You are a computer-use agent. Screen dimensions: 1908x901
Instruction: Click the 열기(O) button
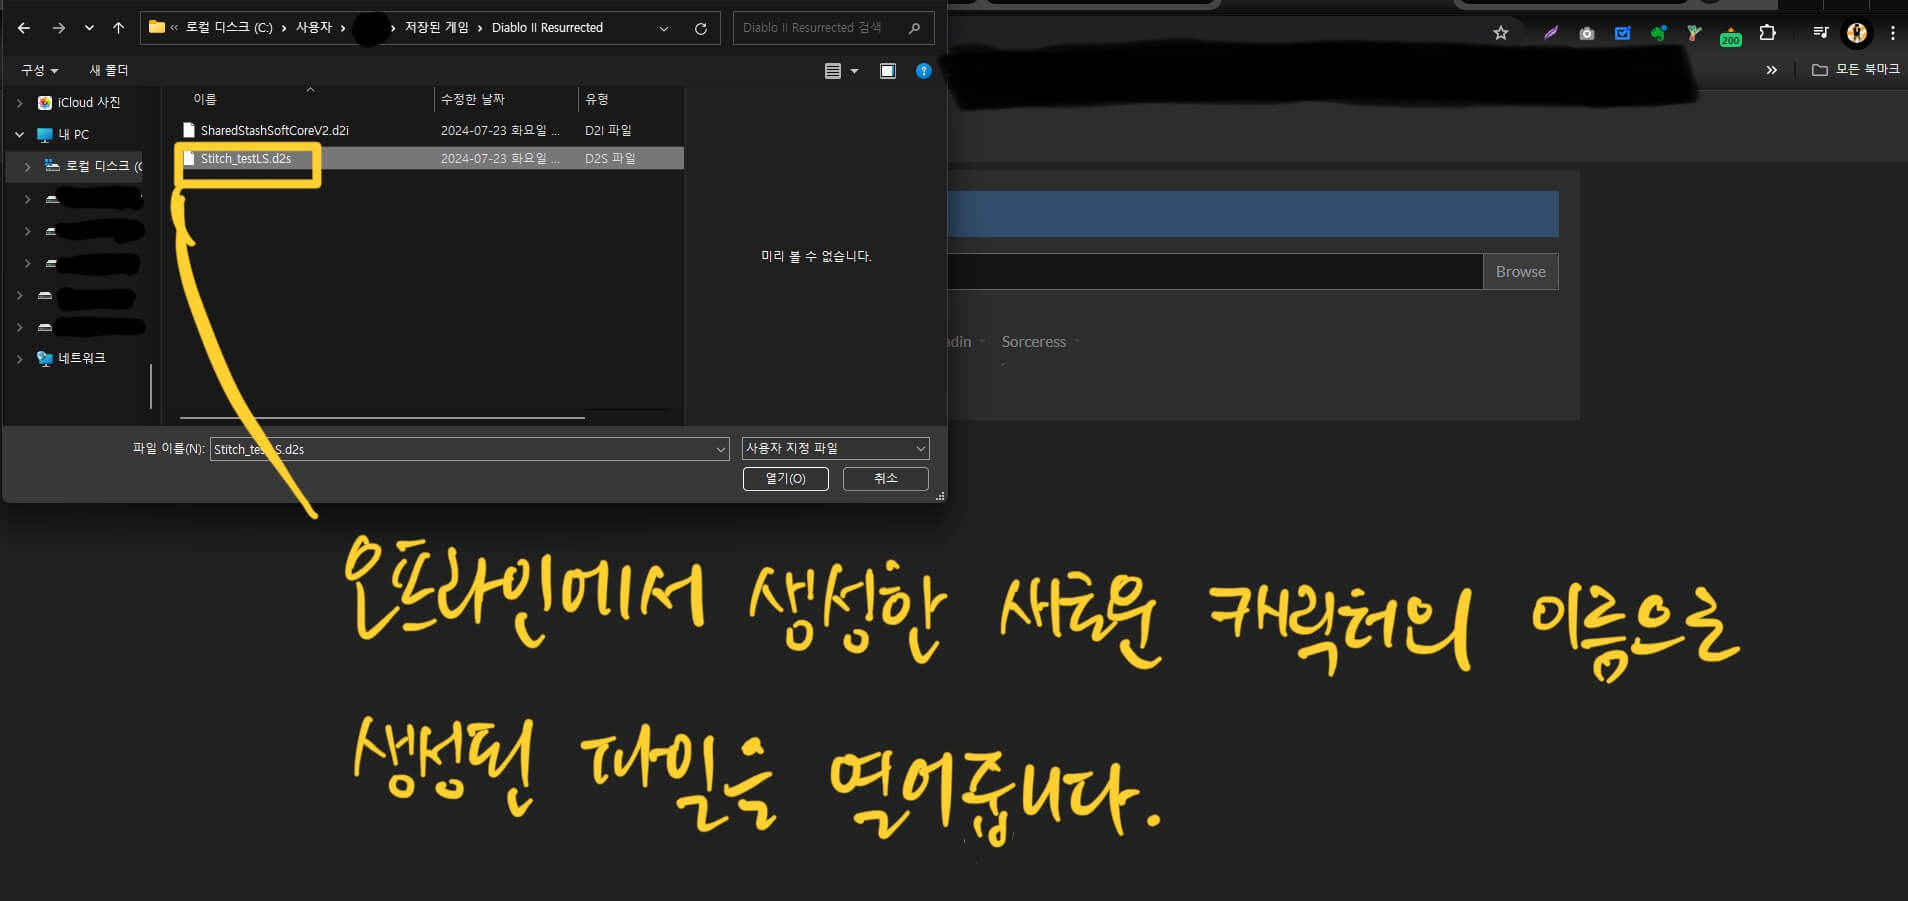pos(785,478)
